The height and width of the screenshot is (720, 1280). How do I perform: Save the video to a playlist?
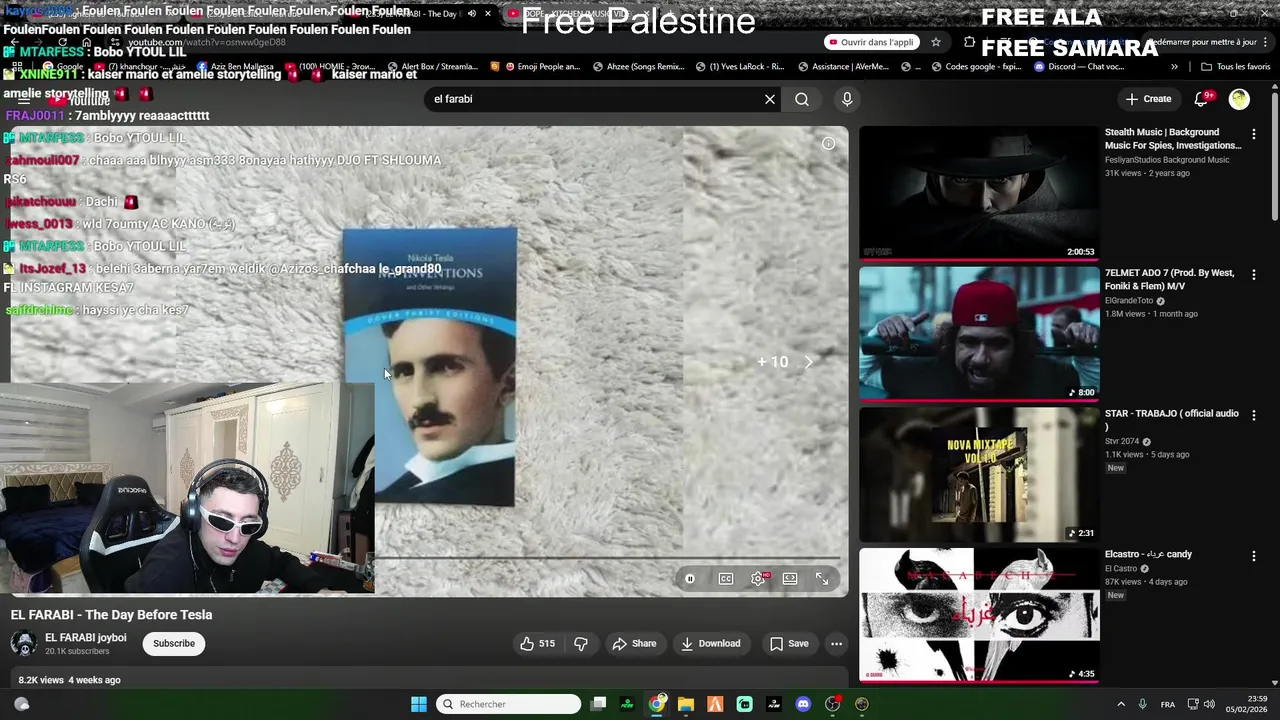tap(789, 644)
